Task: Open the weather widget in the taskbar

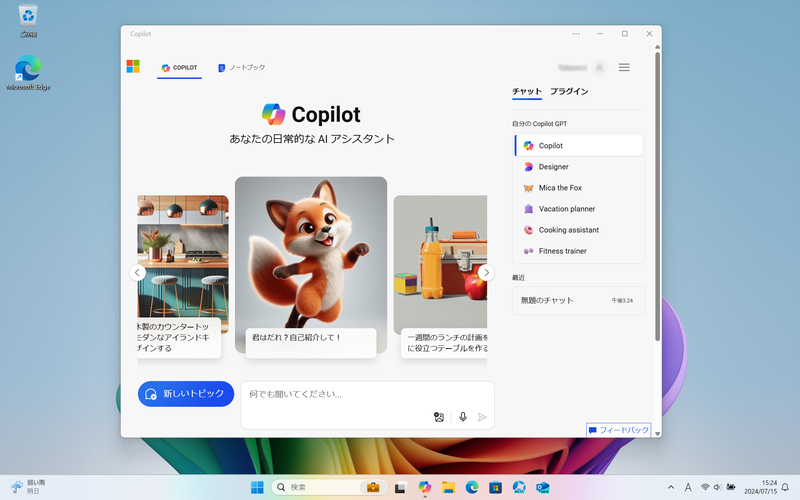Action: 28,487
